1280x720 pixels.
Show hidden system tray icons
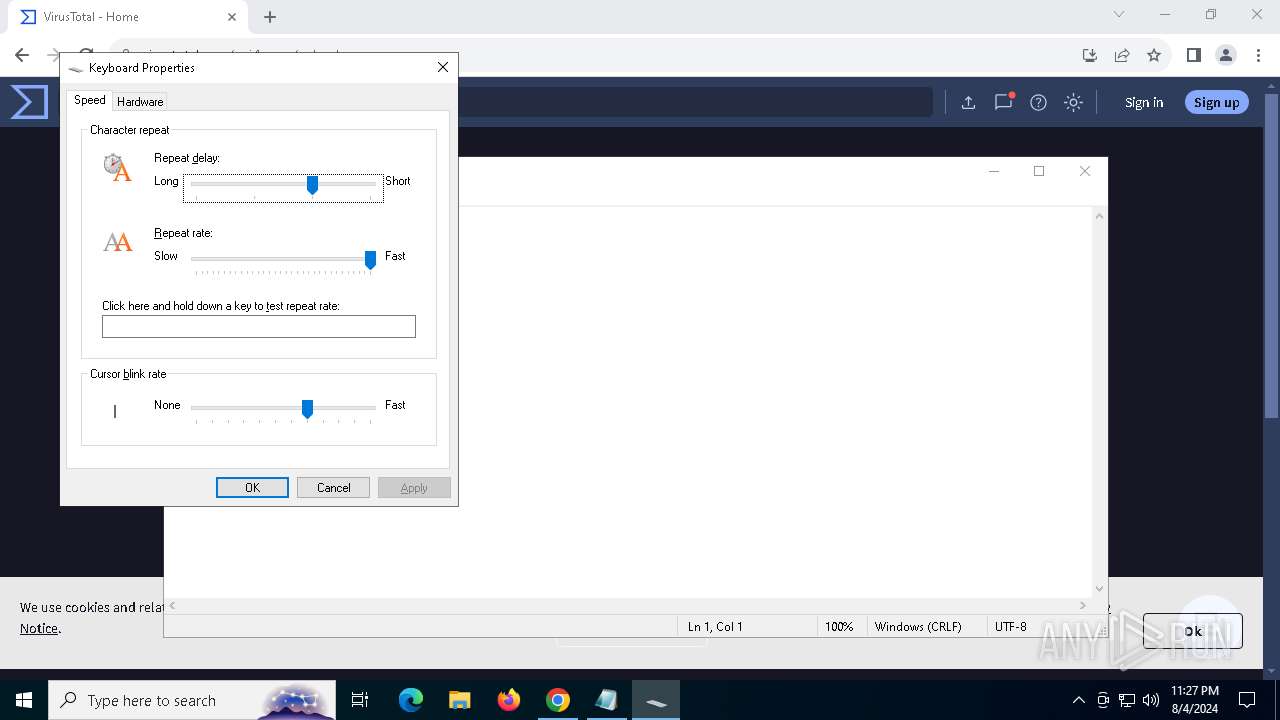(1078, 700)
